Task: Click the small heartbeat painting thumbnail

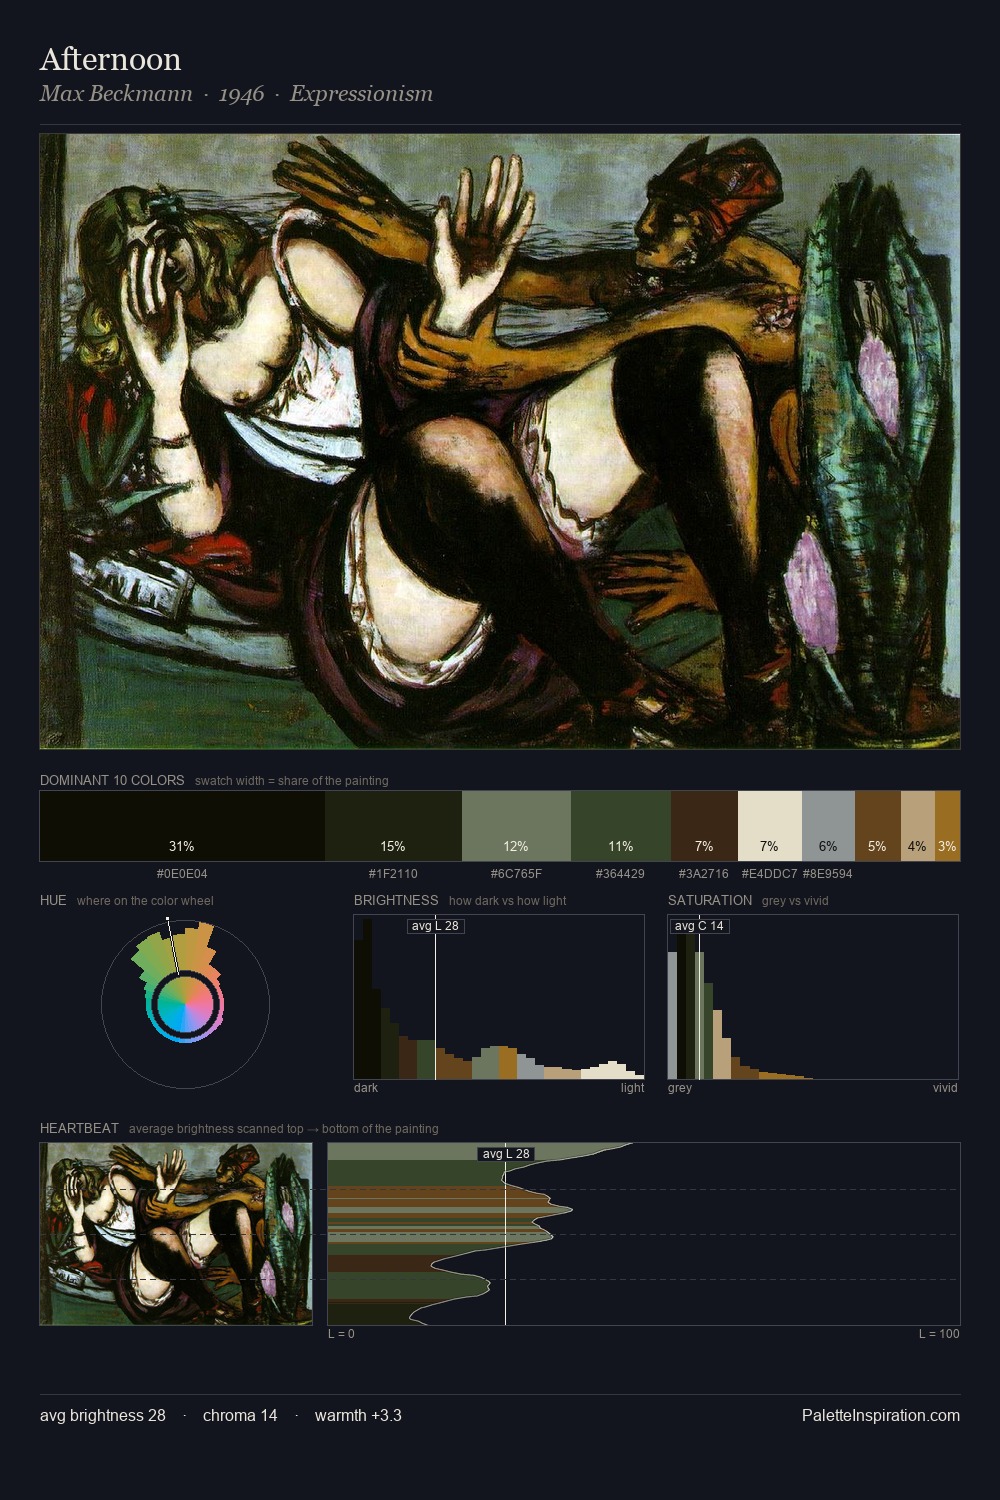Action: tap(176, 1234)
